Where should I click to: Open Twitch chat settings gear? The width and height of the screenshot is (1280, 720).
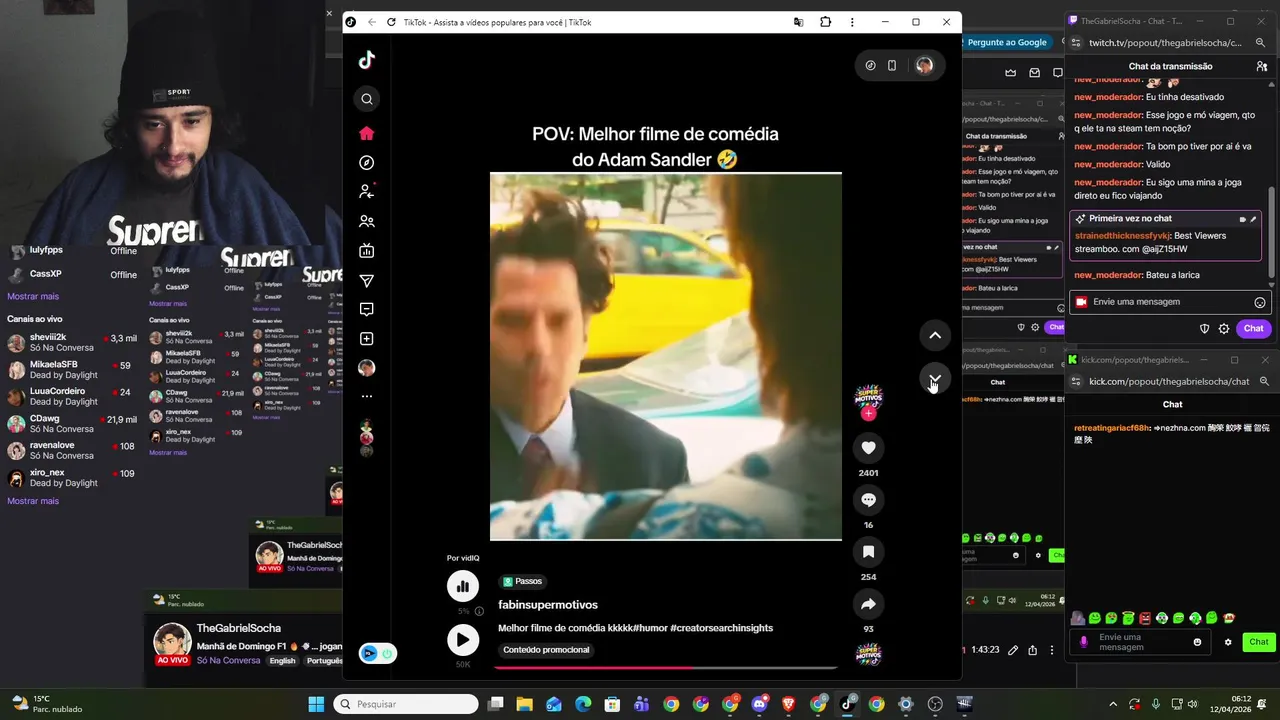(x=1224, y=328)
